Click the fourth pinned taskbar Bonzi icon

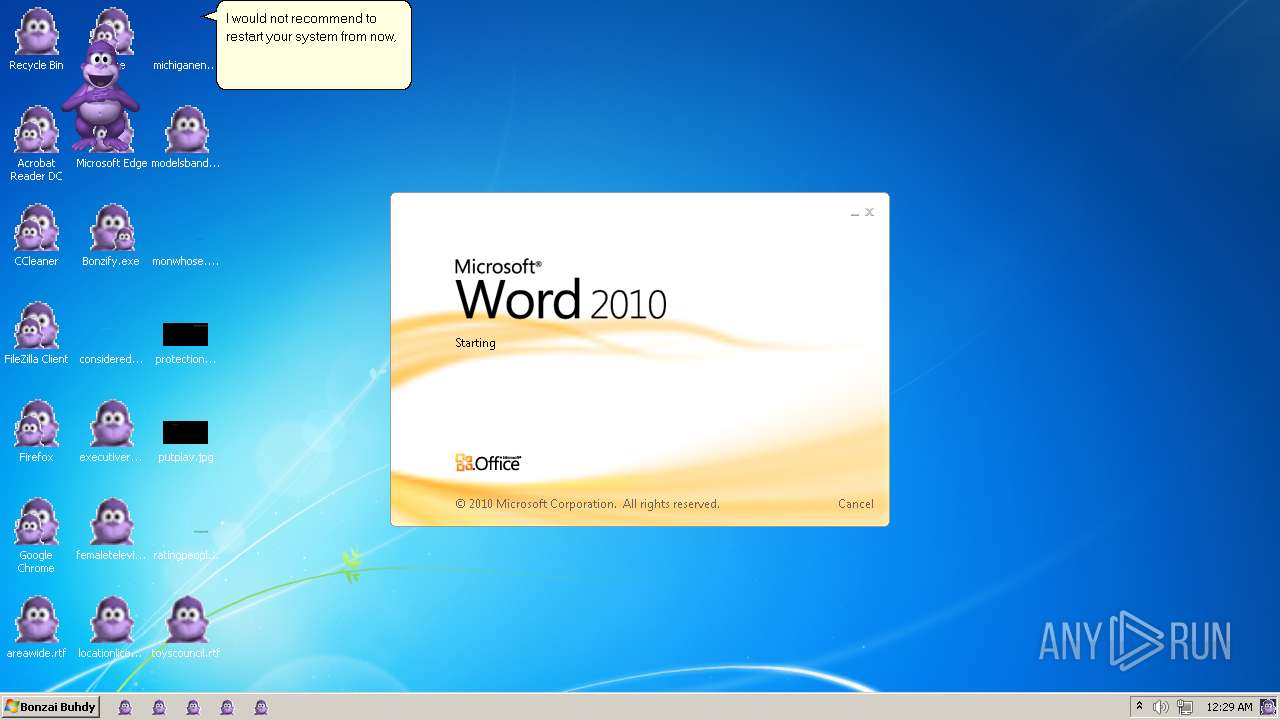227,707
